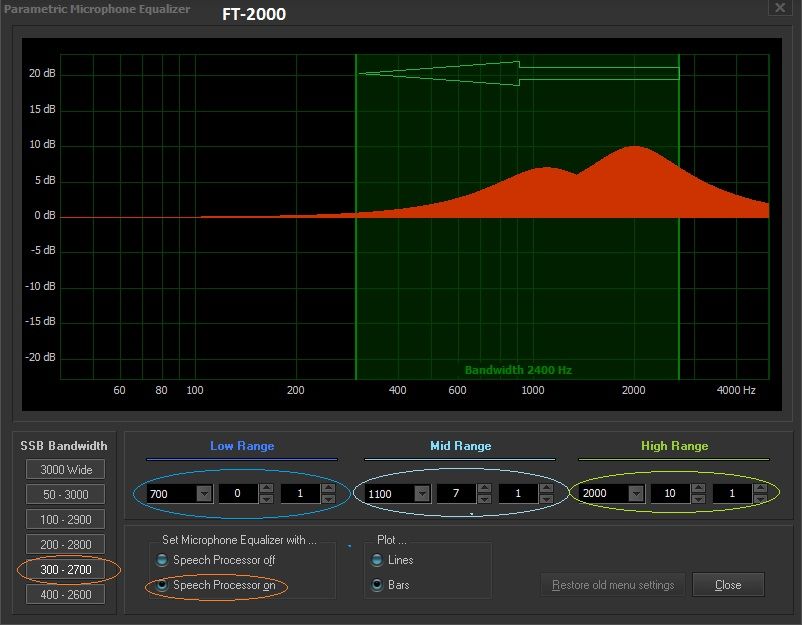Increase the High Range bandwidth stepper
The width and height of the screenshot is (802, 625).
[760, 488]
